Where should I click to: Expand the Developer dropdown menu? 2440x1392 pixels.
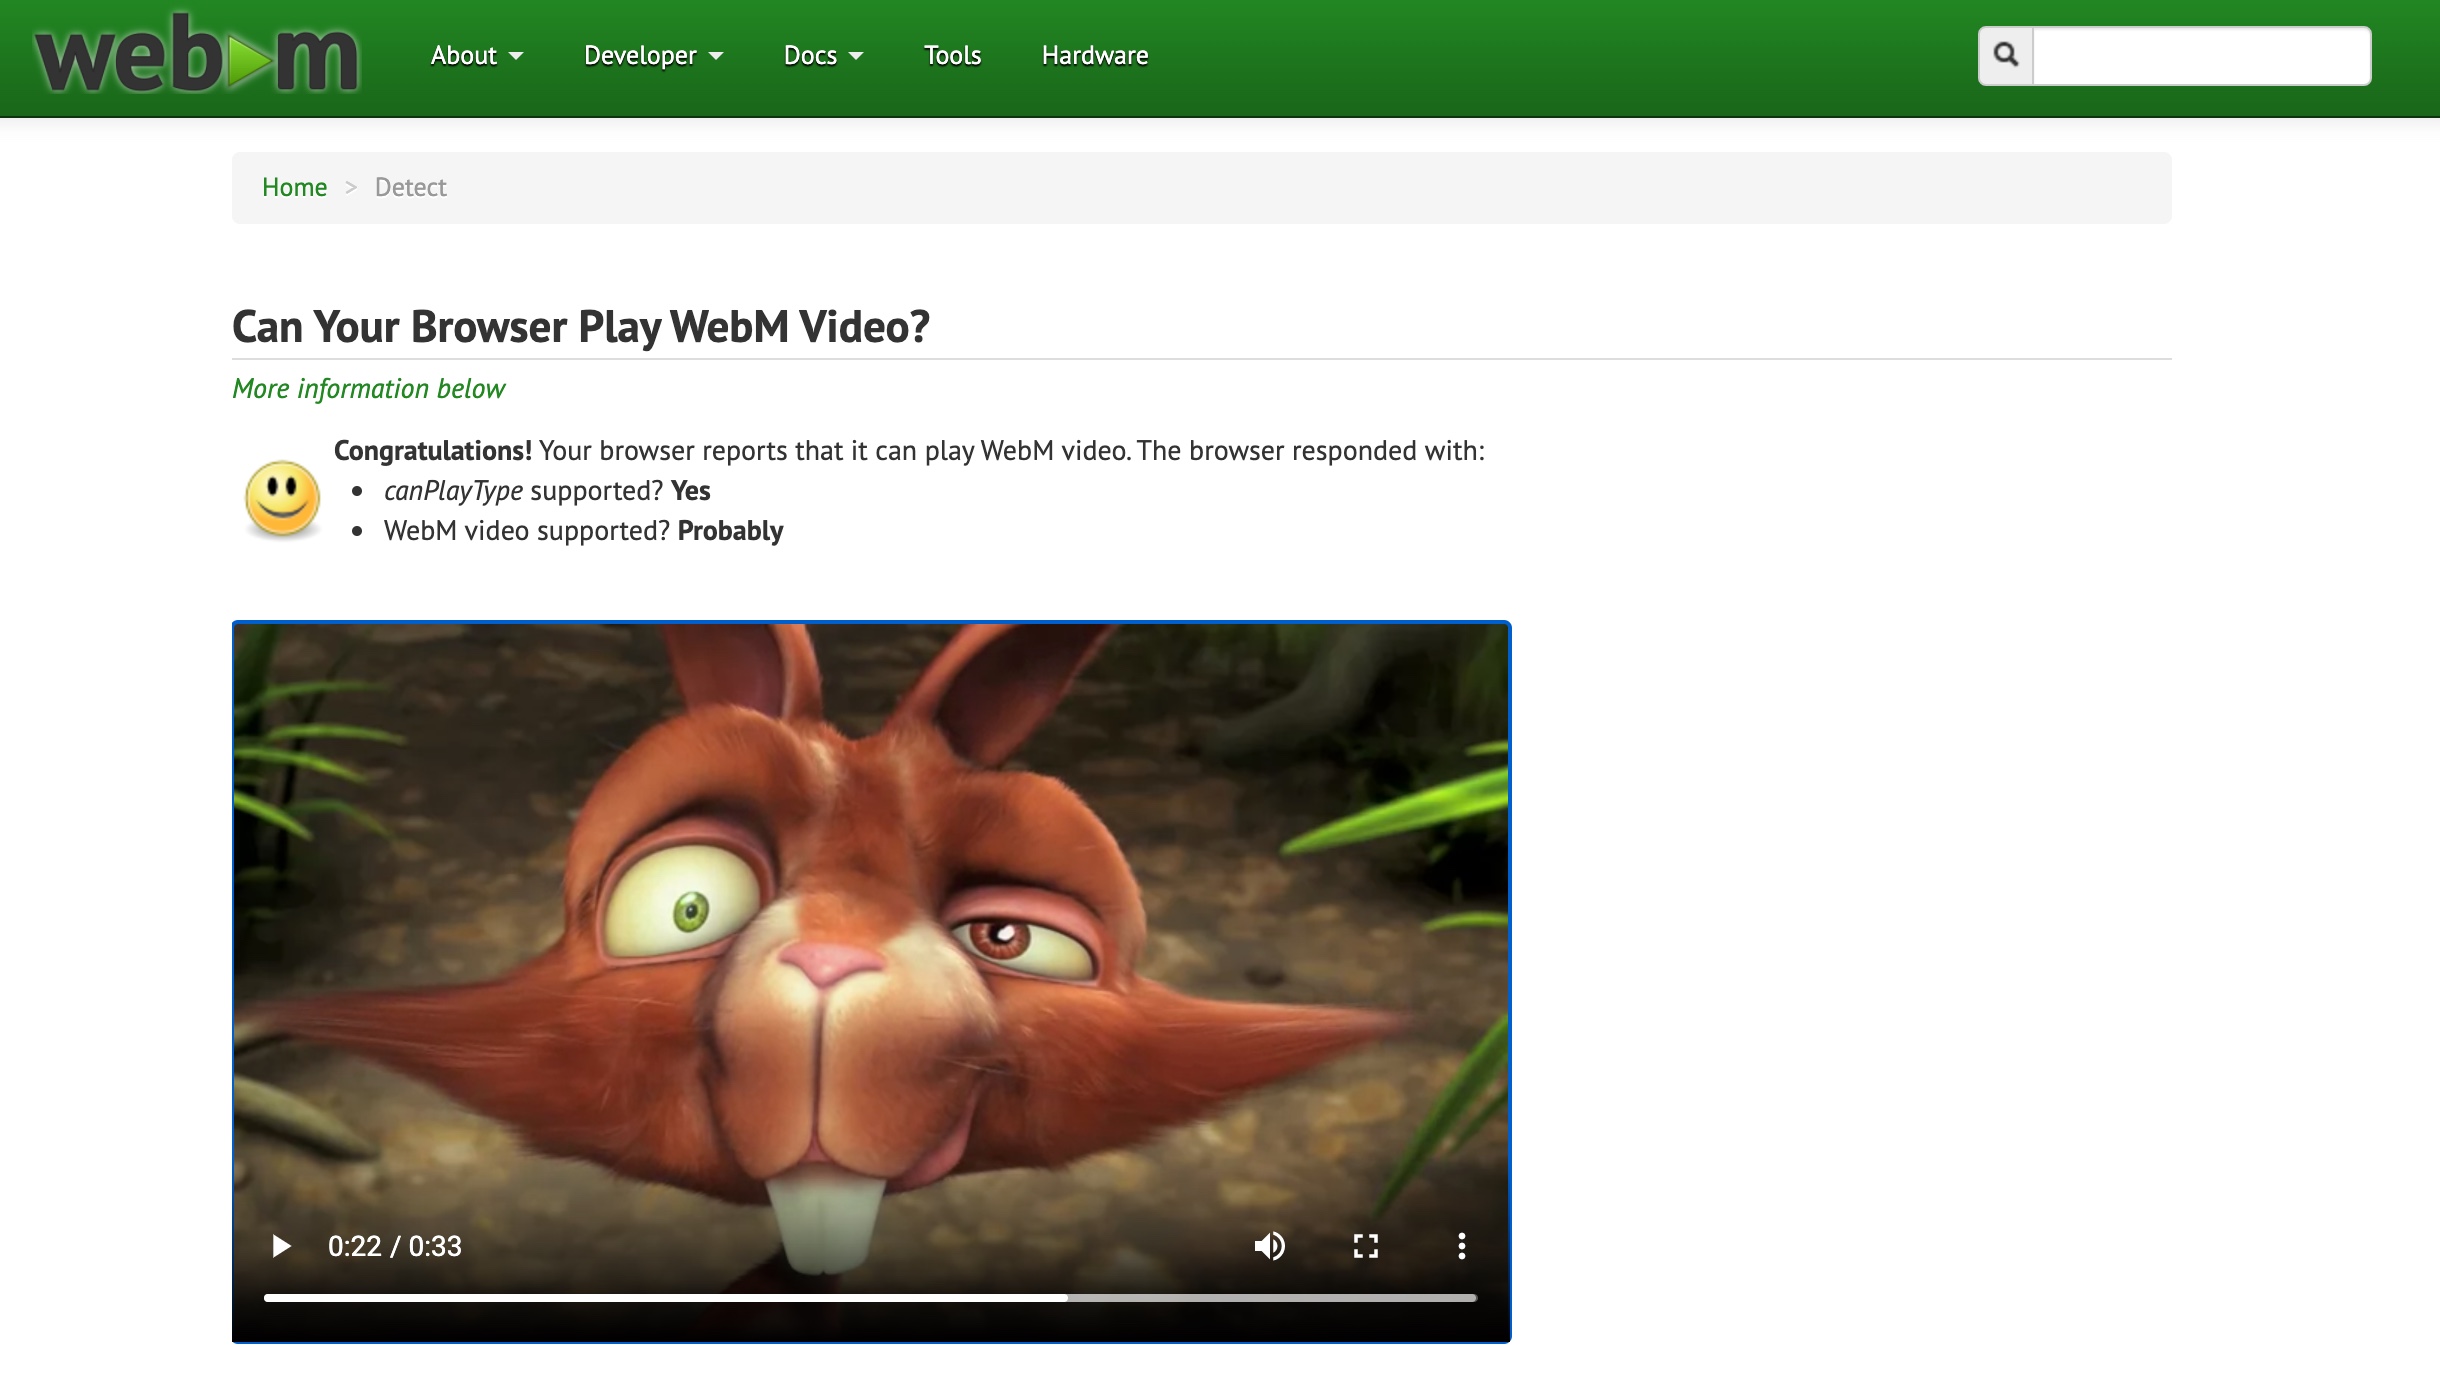pyautogui.click(x=652, y=56)
